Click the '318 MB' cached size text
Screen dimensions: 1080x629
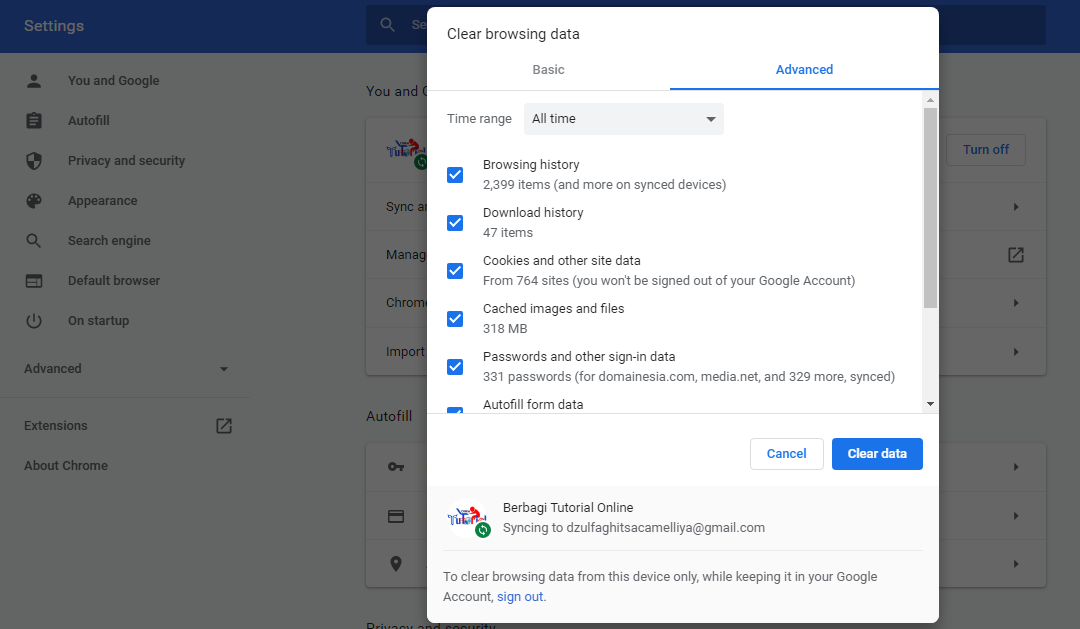coord(505,329)
